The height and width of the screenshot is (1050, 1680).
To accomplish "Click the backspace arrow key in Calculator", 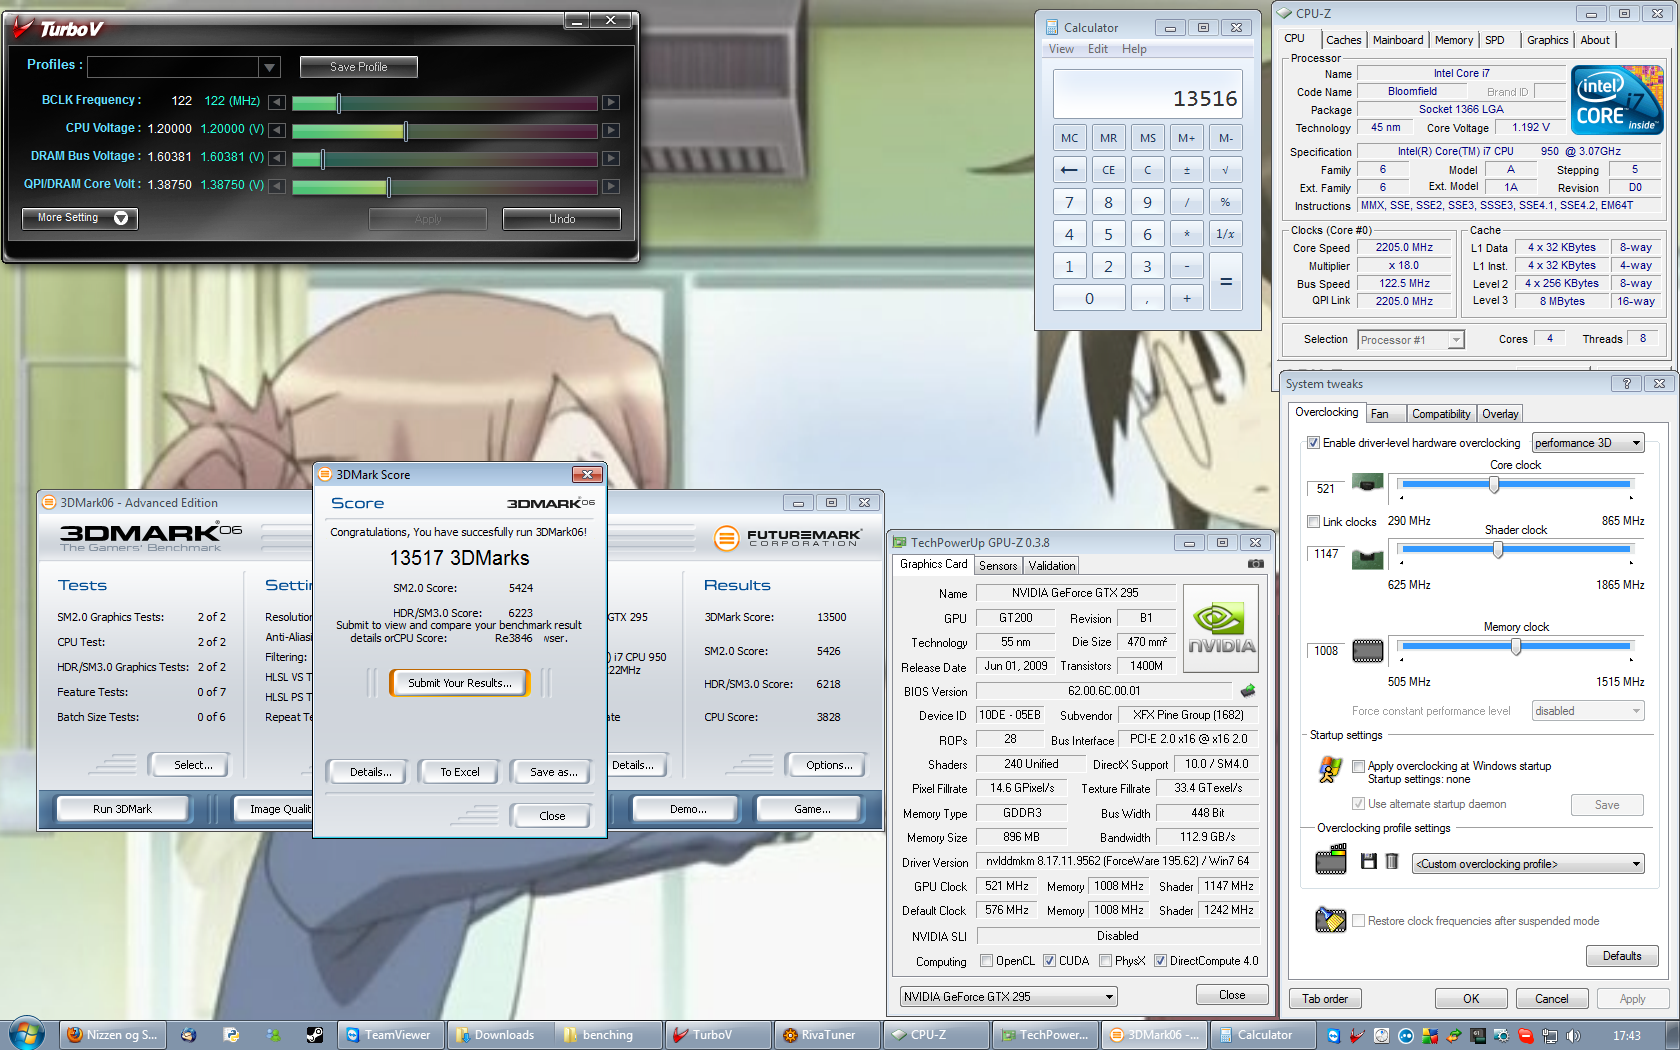I will pos(1069,170).
